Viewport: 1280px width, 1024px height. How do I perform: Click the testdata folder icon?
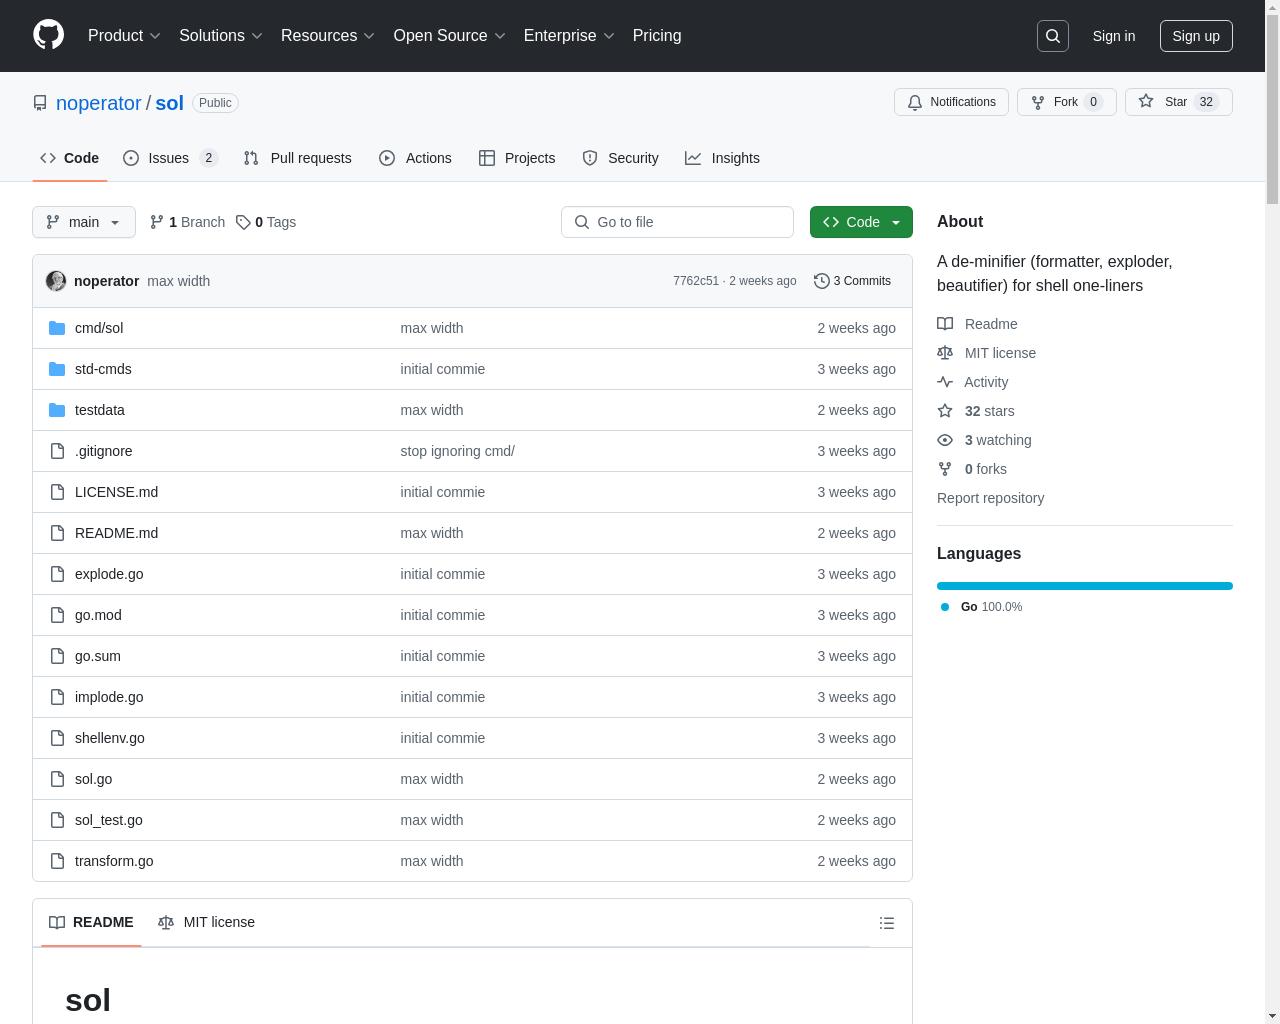pyautogui.click(x=57, y=410)
